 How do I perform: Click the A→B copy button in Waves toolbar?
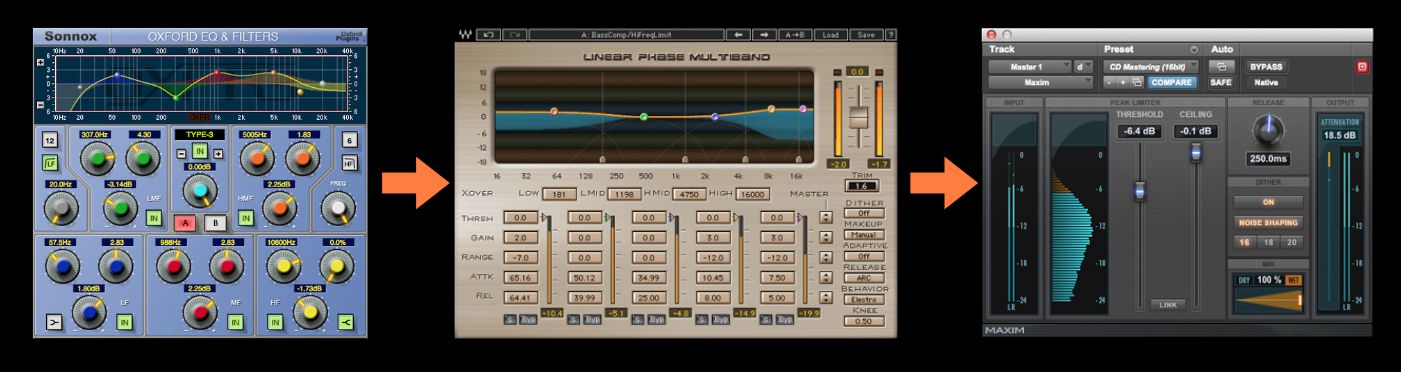795,34
